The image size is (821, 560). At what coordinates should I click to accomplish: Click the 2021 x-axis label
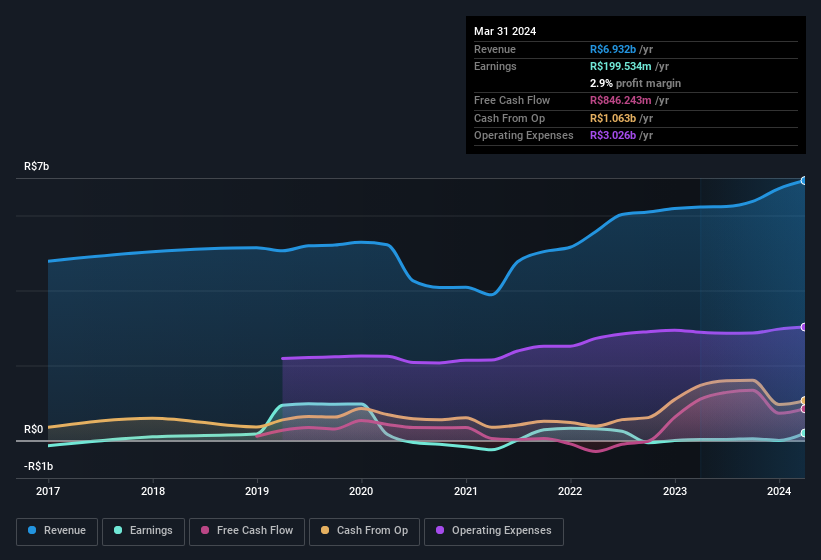466,491
